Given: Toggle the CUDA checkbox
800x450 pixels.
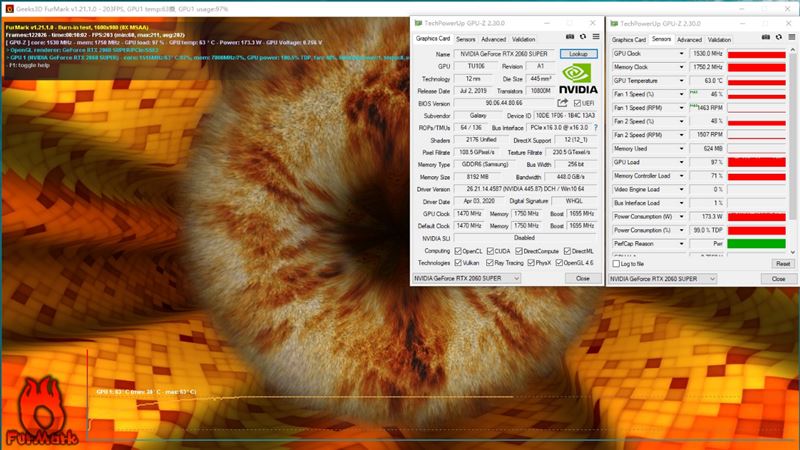Looking at the screenshot, I should pos(490,251).
